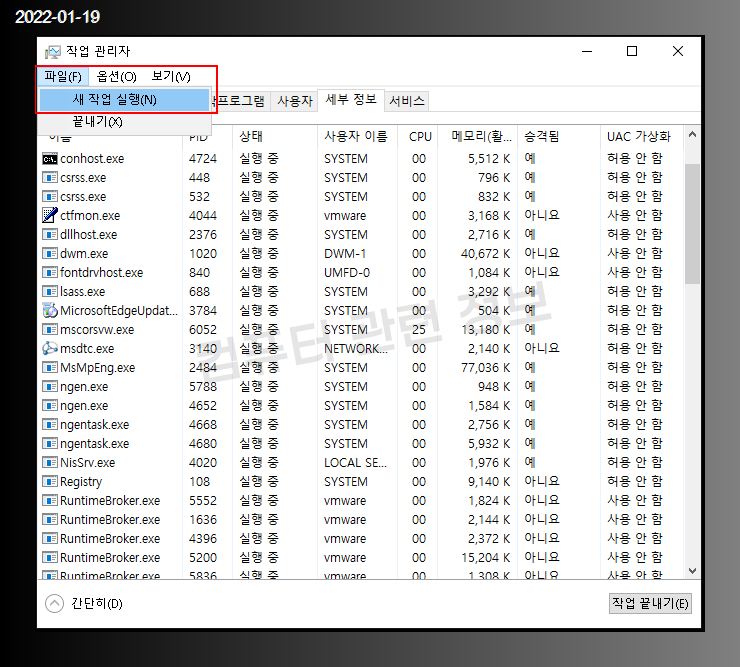Select RuntimeBroker.exe with PID 1636
The image size is (740, 667).
point(362,520)
